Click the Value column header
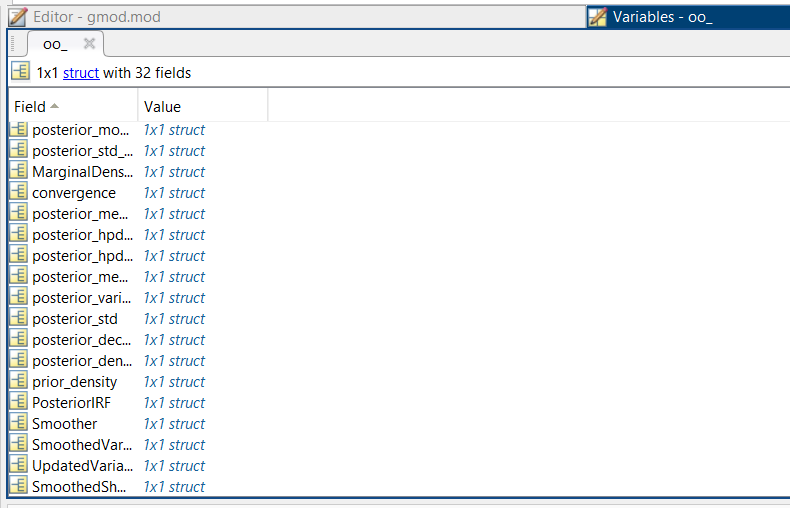Screen dimensions: 790x508 point(203,106)
